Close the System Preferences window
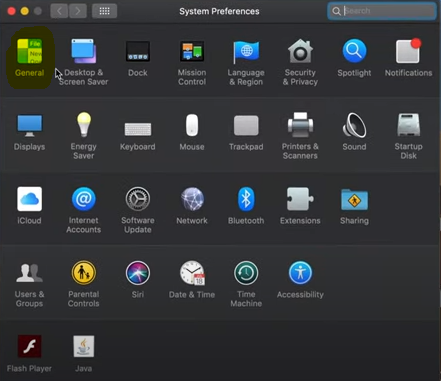The width and height of the screenshot is (441, 381). pyautogui.click(x=11, y=11)
